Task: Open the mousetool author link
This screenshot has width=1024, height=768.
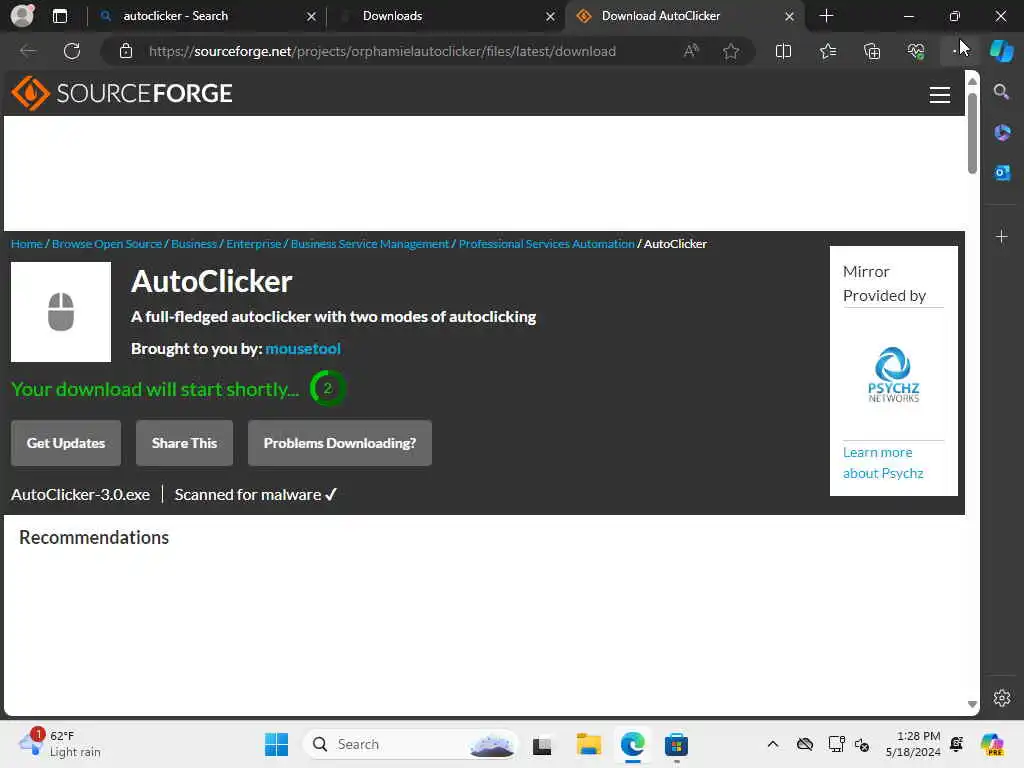Action: point(303,349)
